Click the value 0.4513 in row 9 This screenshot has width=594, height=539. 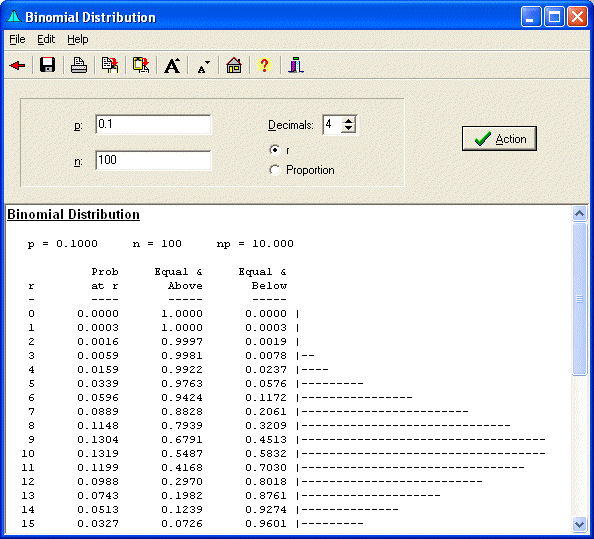point(266,440)
